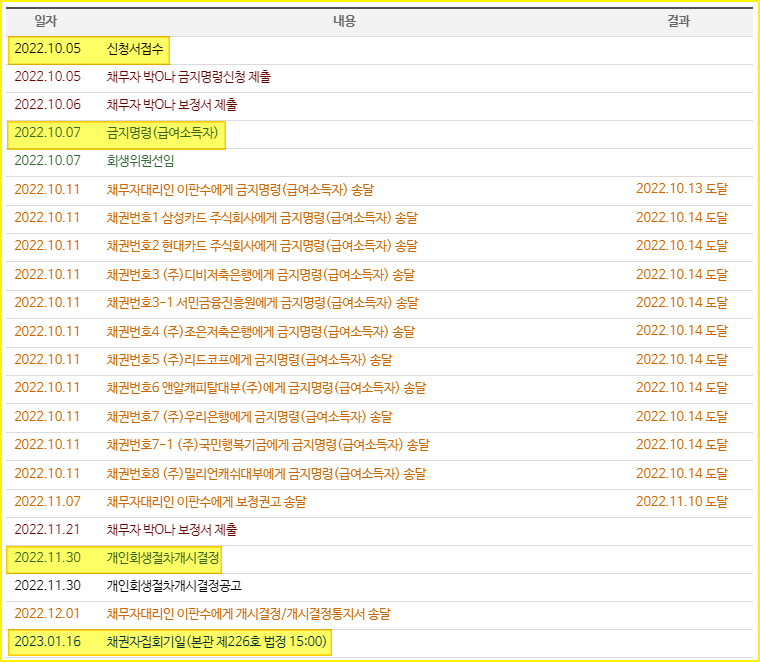Click the 개인회생절차개시결정공고 entry

tap(174, 586)
